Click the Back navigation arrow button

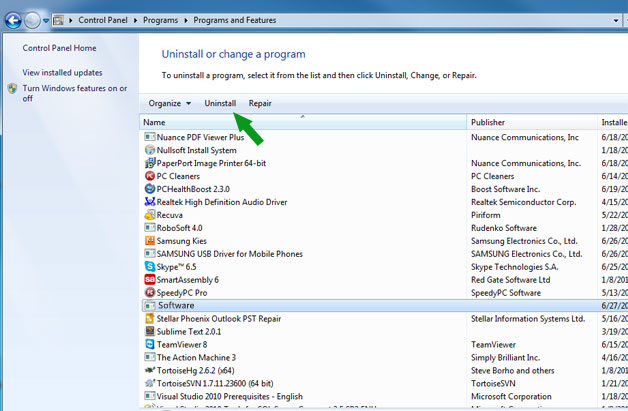pyautogui.click(x=13, y=20)
